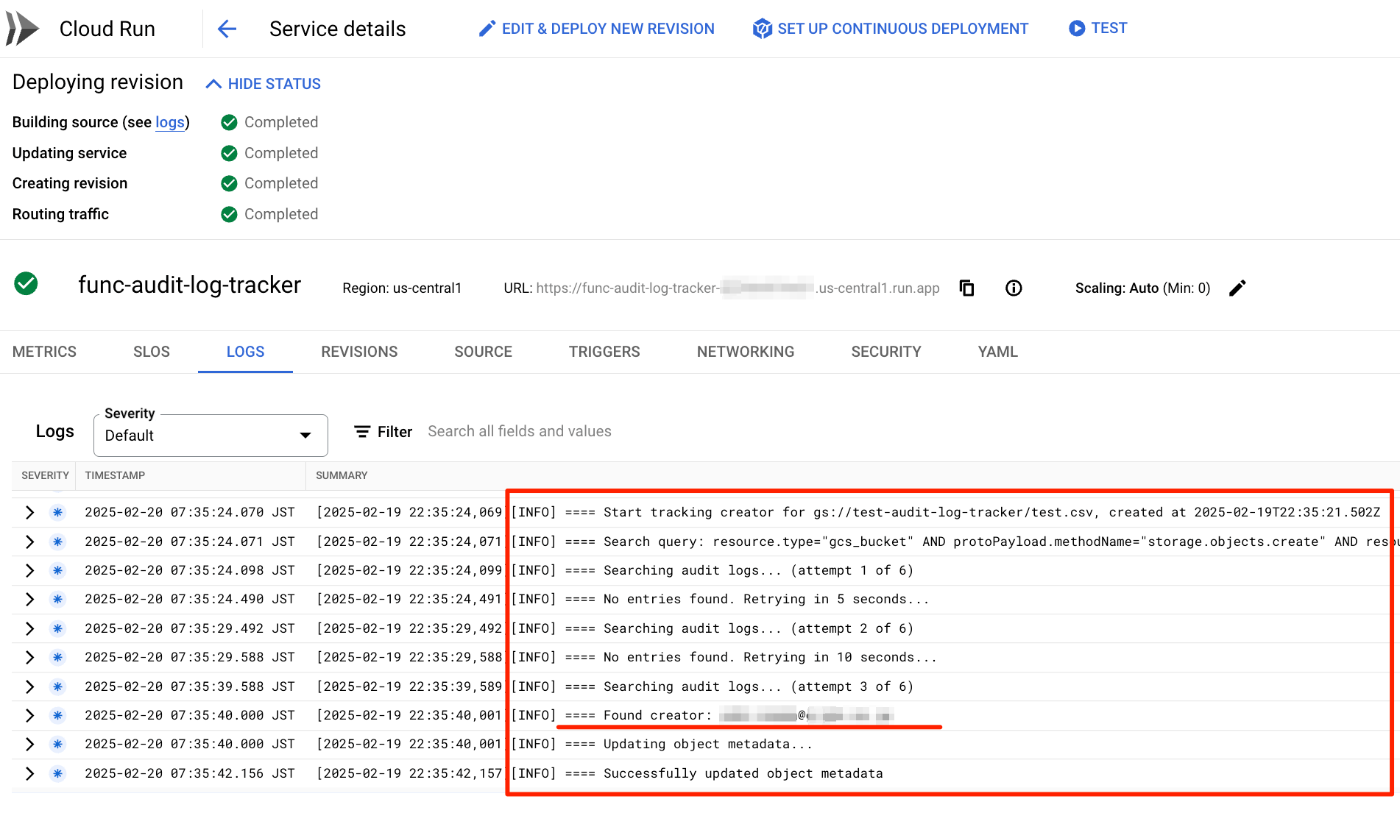The width and height of the screenshot is (1400, 827).
Task: Click the Filter icon
Action: [363, 432]
